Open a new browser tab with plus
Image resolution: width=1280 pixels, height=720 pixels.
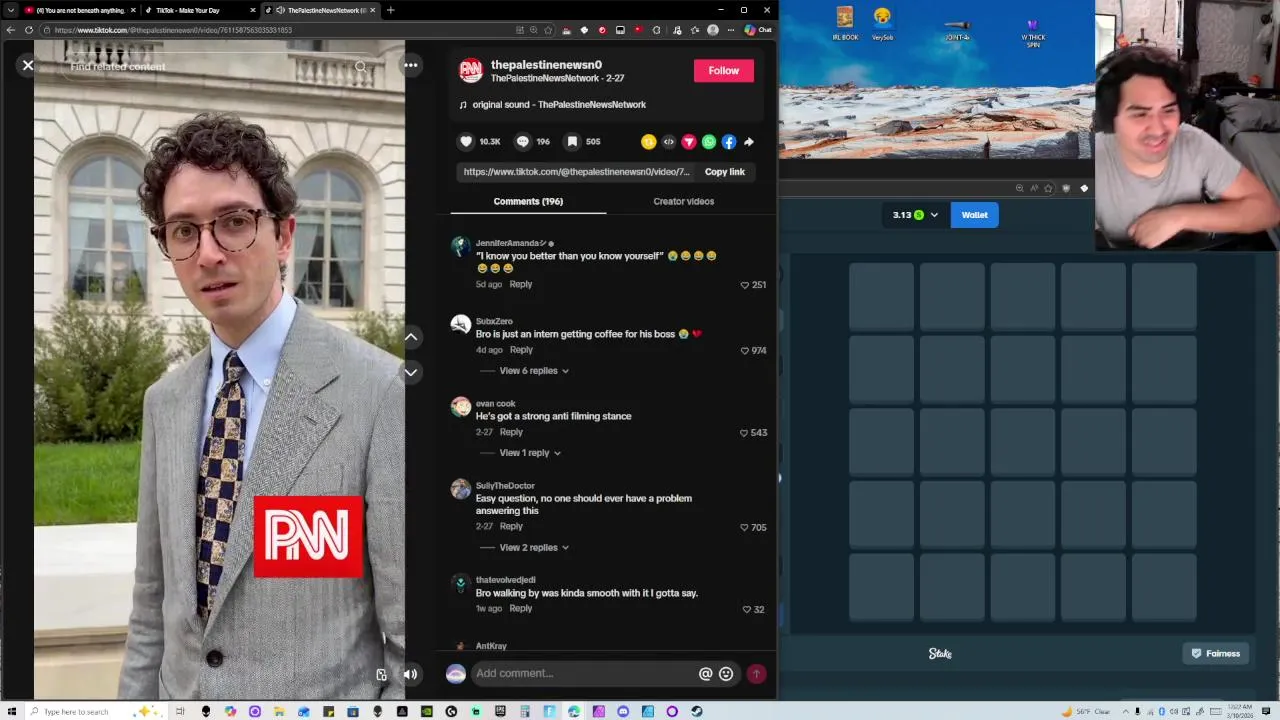click(x=390, y=10)
